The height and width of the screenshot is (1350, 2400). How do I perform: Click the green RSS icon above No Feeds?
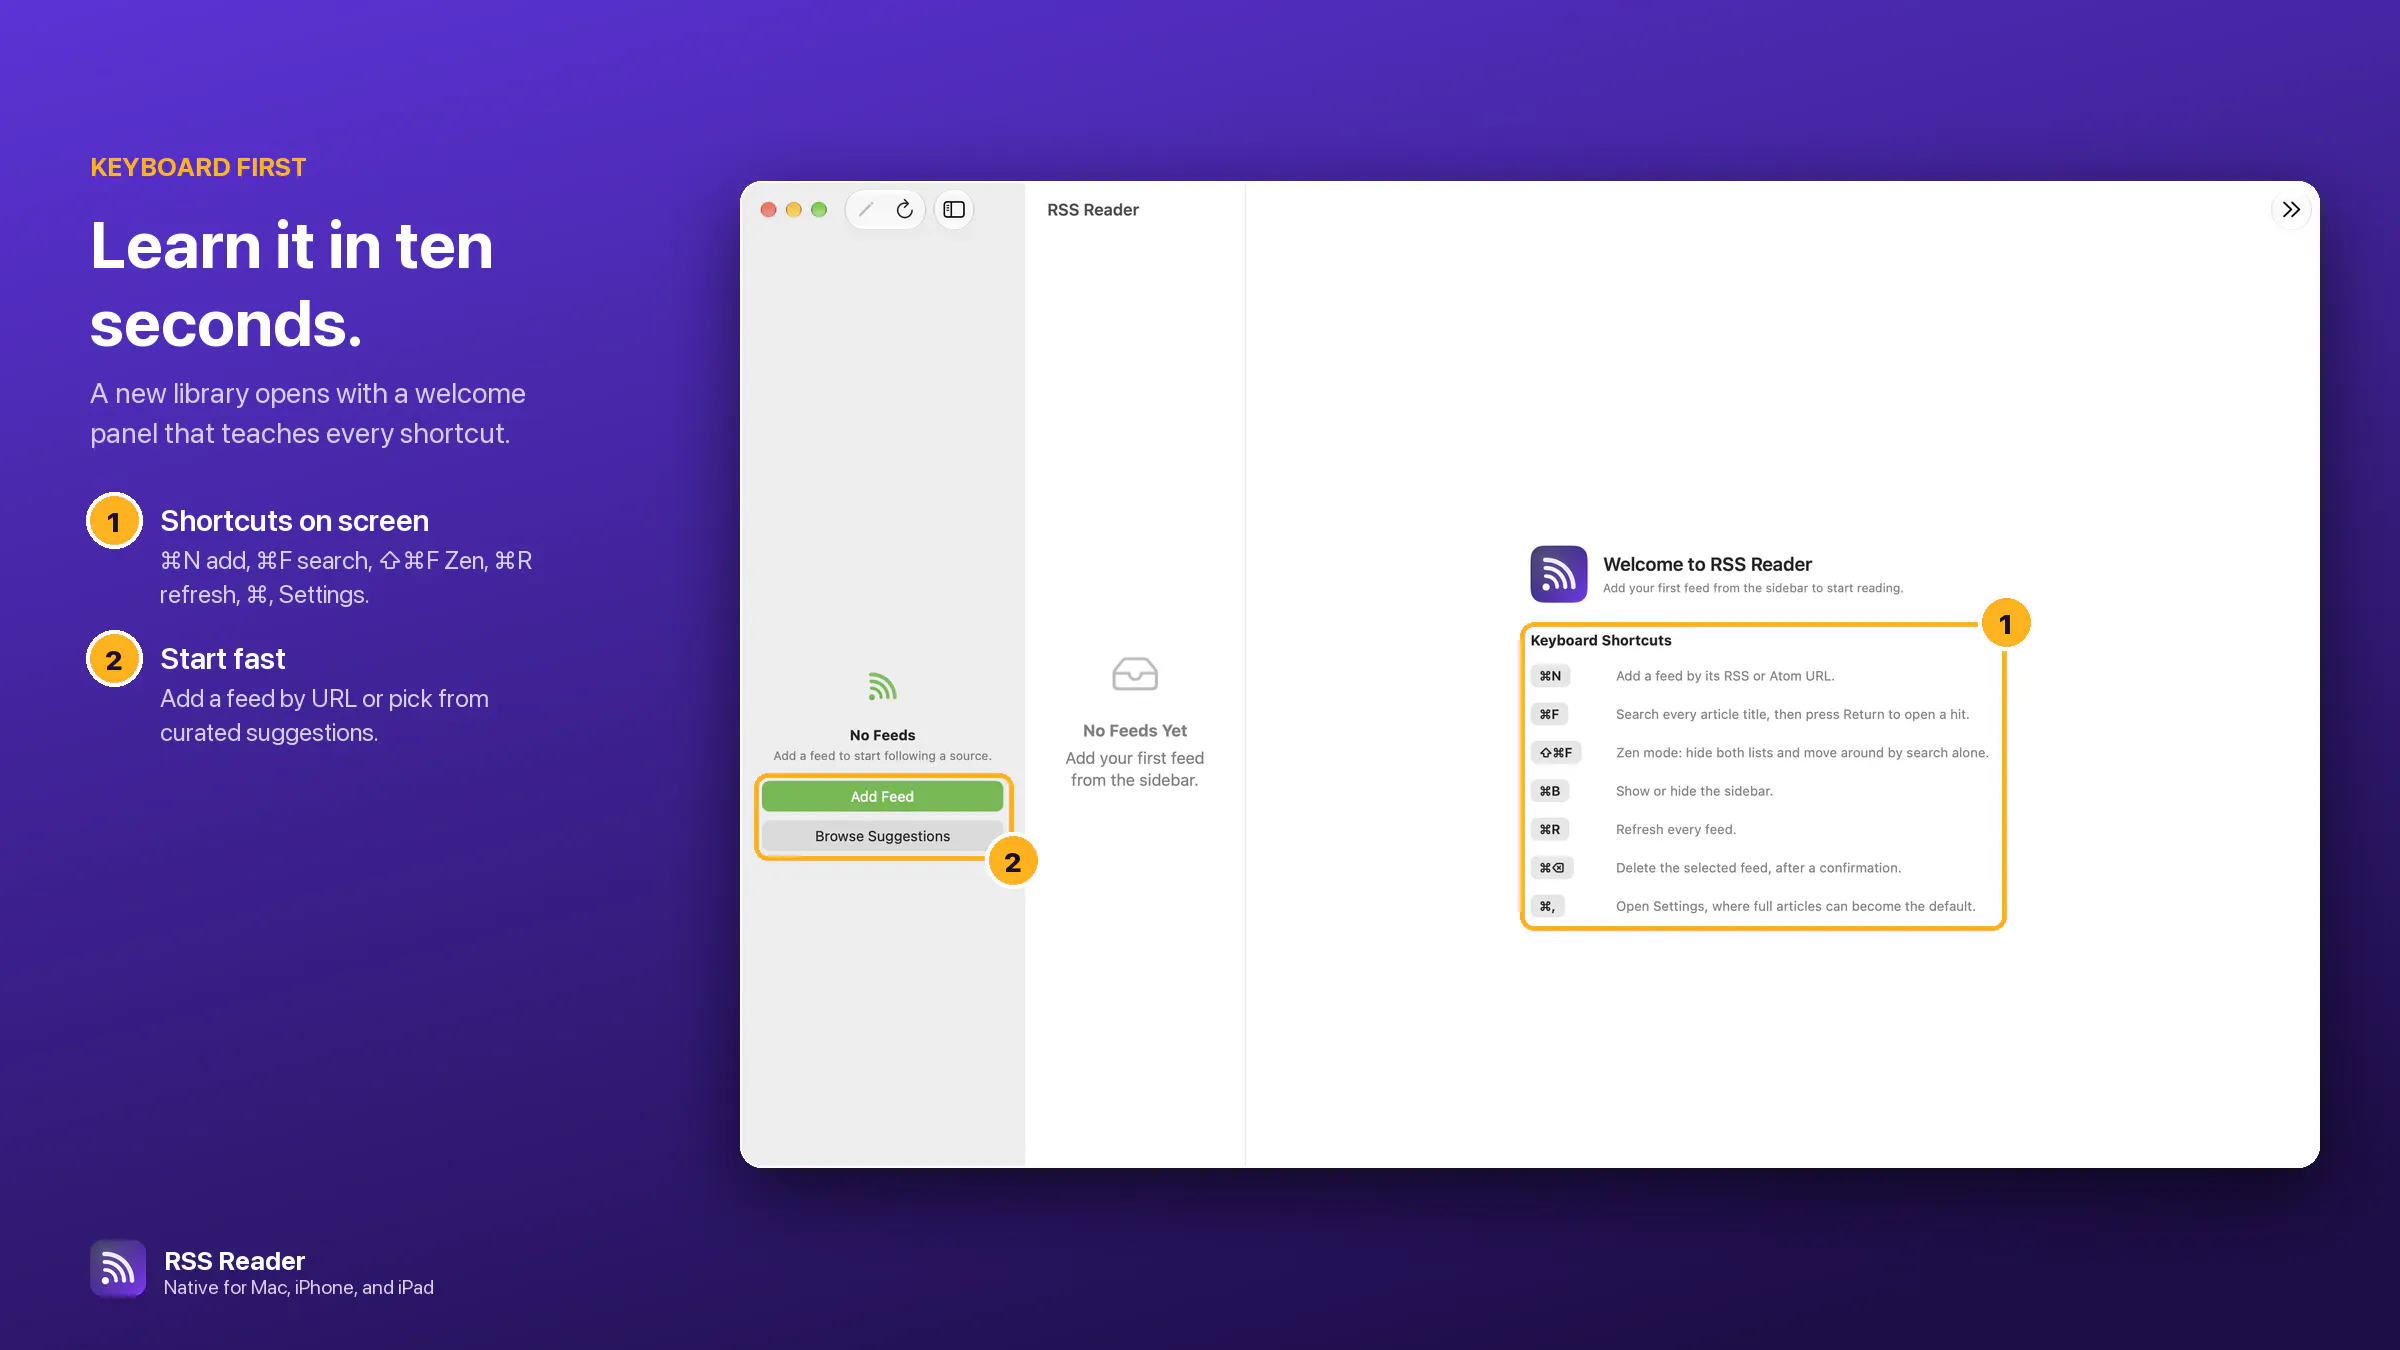pos(882,687)
